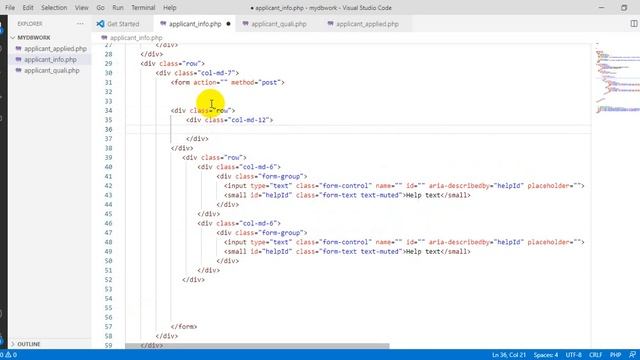640x360 pixels.
Task: Click the closing </form> tag
Action: [x=184, y=327]
